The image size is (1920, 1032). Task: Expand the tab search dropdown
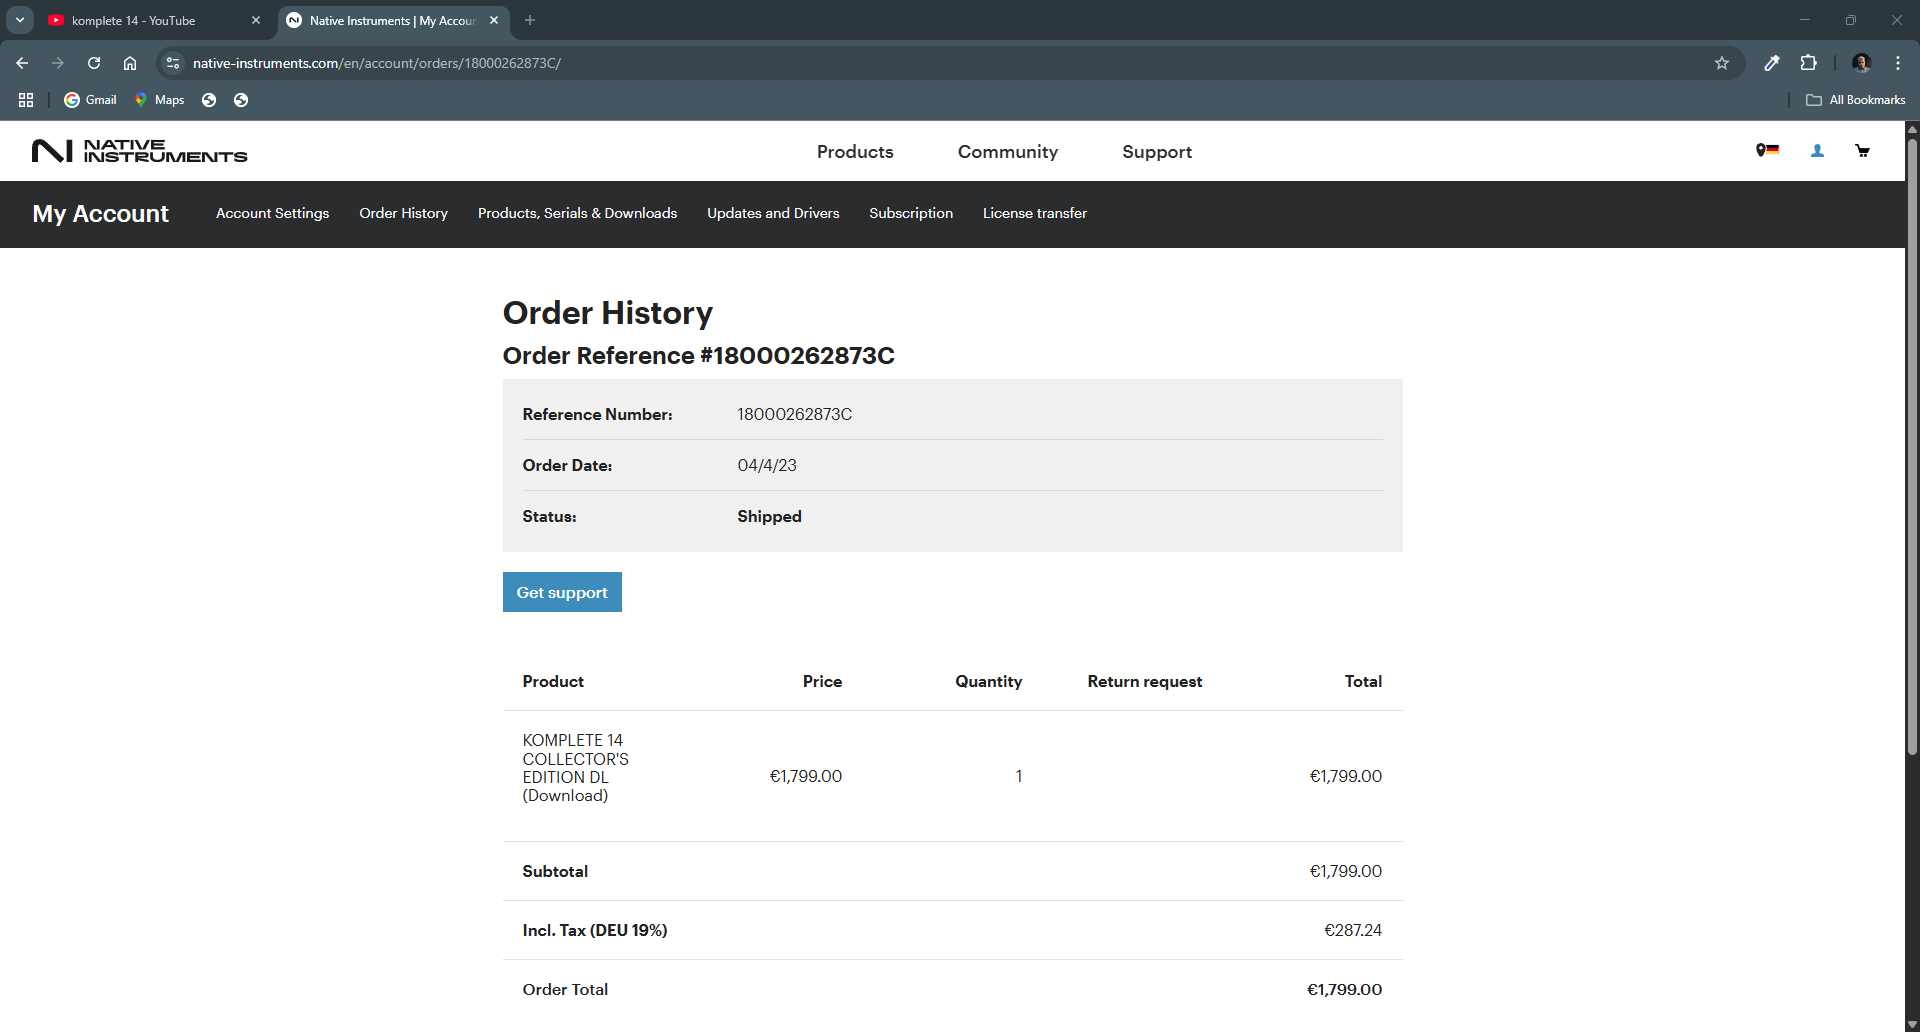pos(20,20)
